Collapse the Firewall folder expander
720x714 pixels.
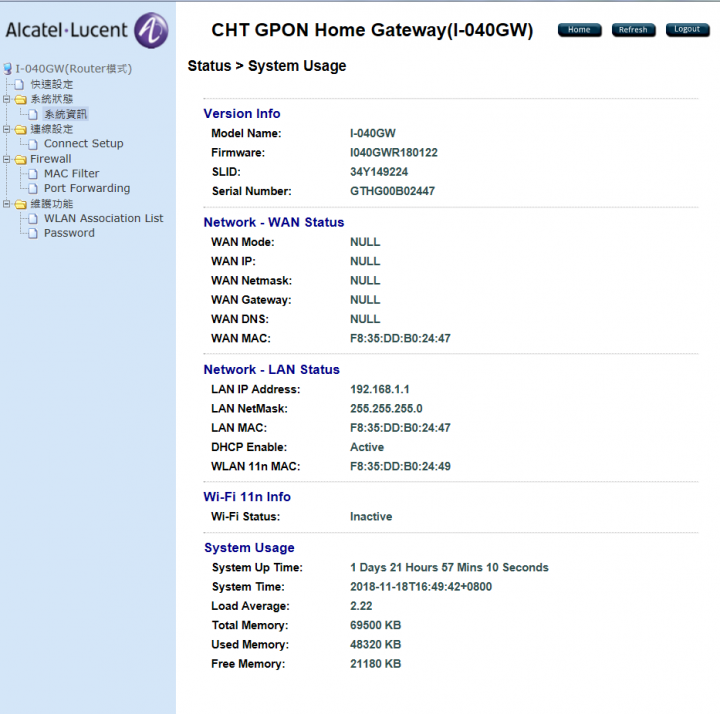pos(6,159)
